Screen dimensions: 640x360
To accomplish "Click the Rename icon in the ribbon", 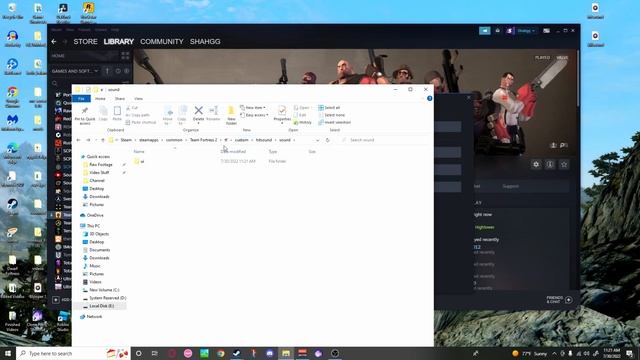I will point(213,113).
